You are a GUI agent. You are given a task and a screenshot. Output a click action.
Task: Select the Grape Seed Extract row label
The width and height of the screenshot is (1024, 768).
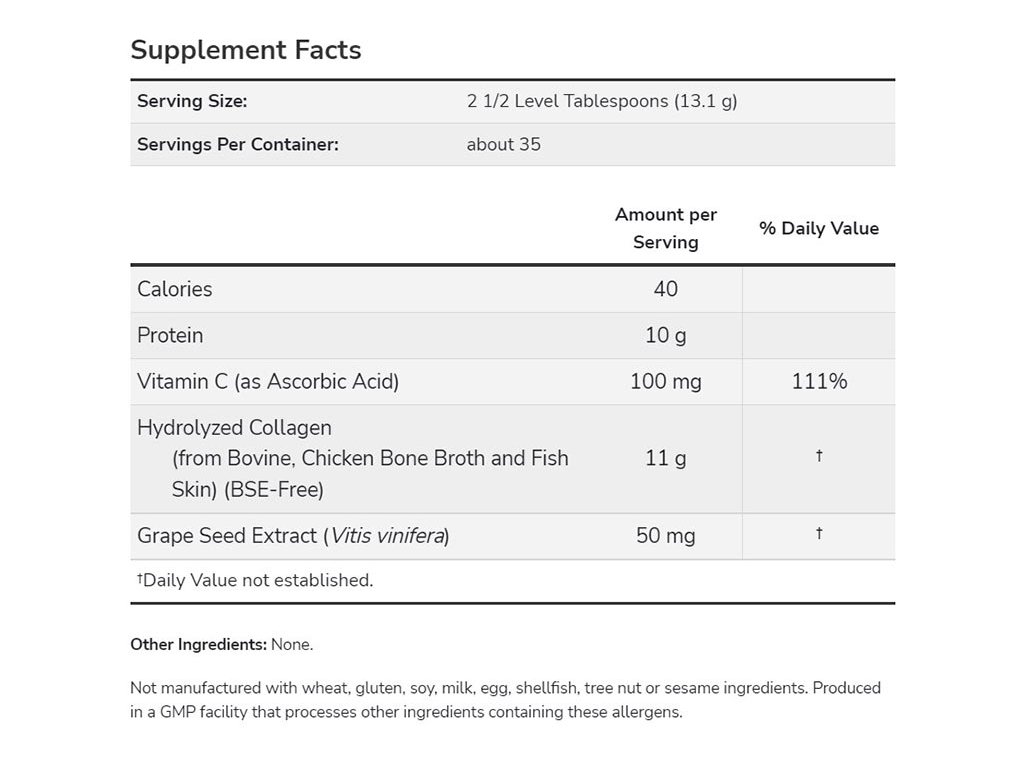tap(293, 536)
